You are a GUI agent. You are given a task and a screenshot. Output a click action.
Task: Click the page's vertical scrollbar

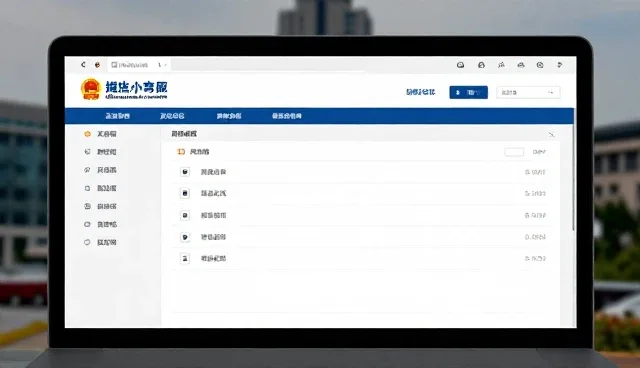click(x=573, y=177)
